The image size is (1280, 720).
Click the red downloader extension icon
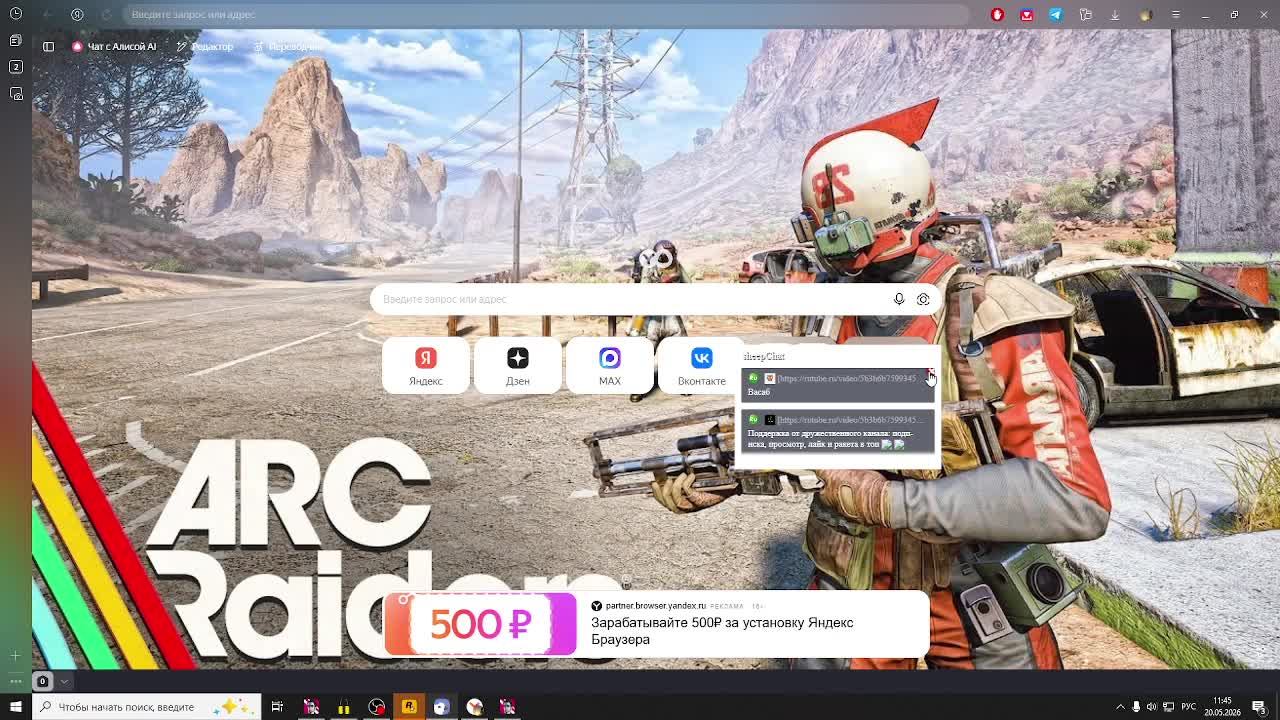coord(1026,14)
